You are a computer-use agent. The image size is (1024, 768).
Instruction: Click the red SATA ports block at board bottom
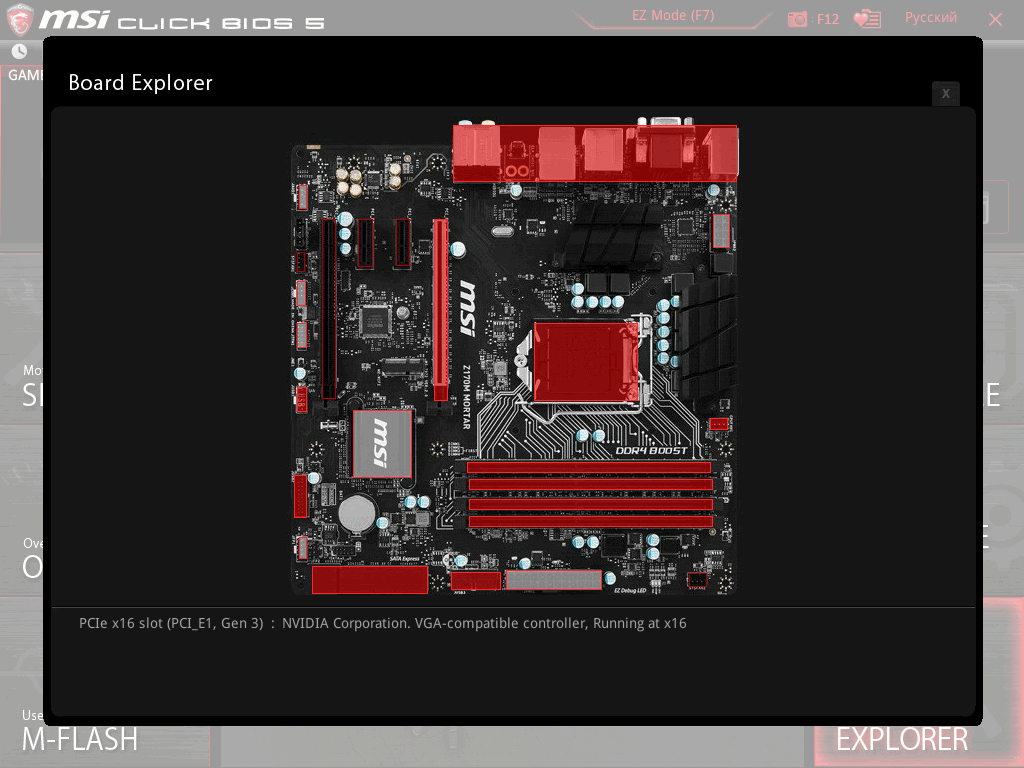click(370, 579)
